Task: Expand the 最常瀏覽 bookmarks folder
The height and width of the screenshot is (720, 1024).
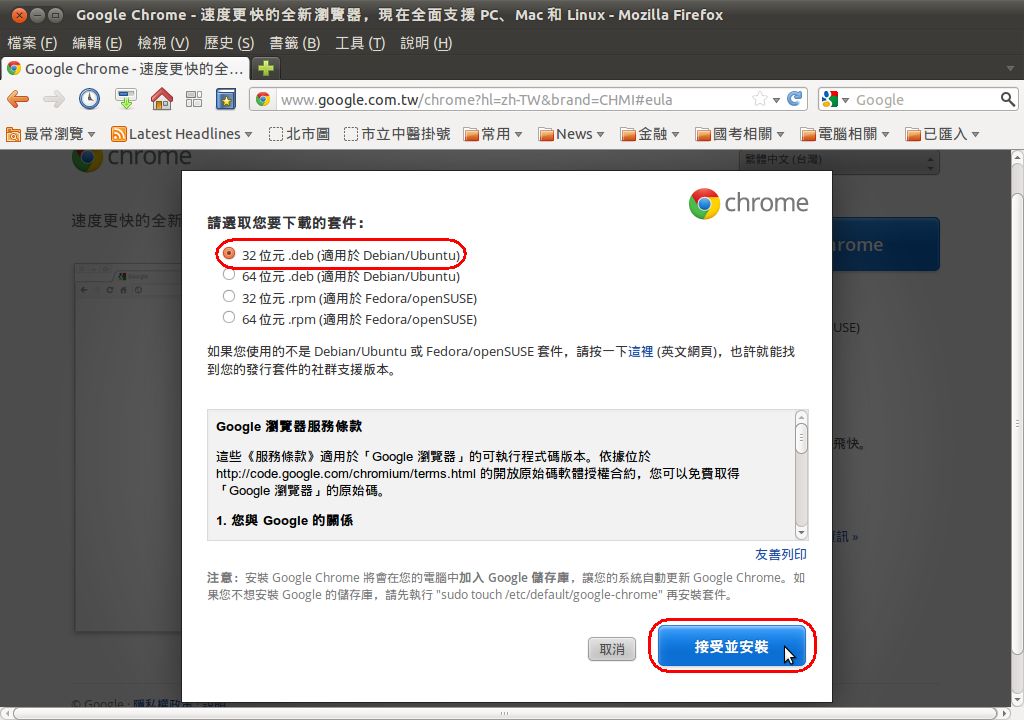Action: [50, 134]
